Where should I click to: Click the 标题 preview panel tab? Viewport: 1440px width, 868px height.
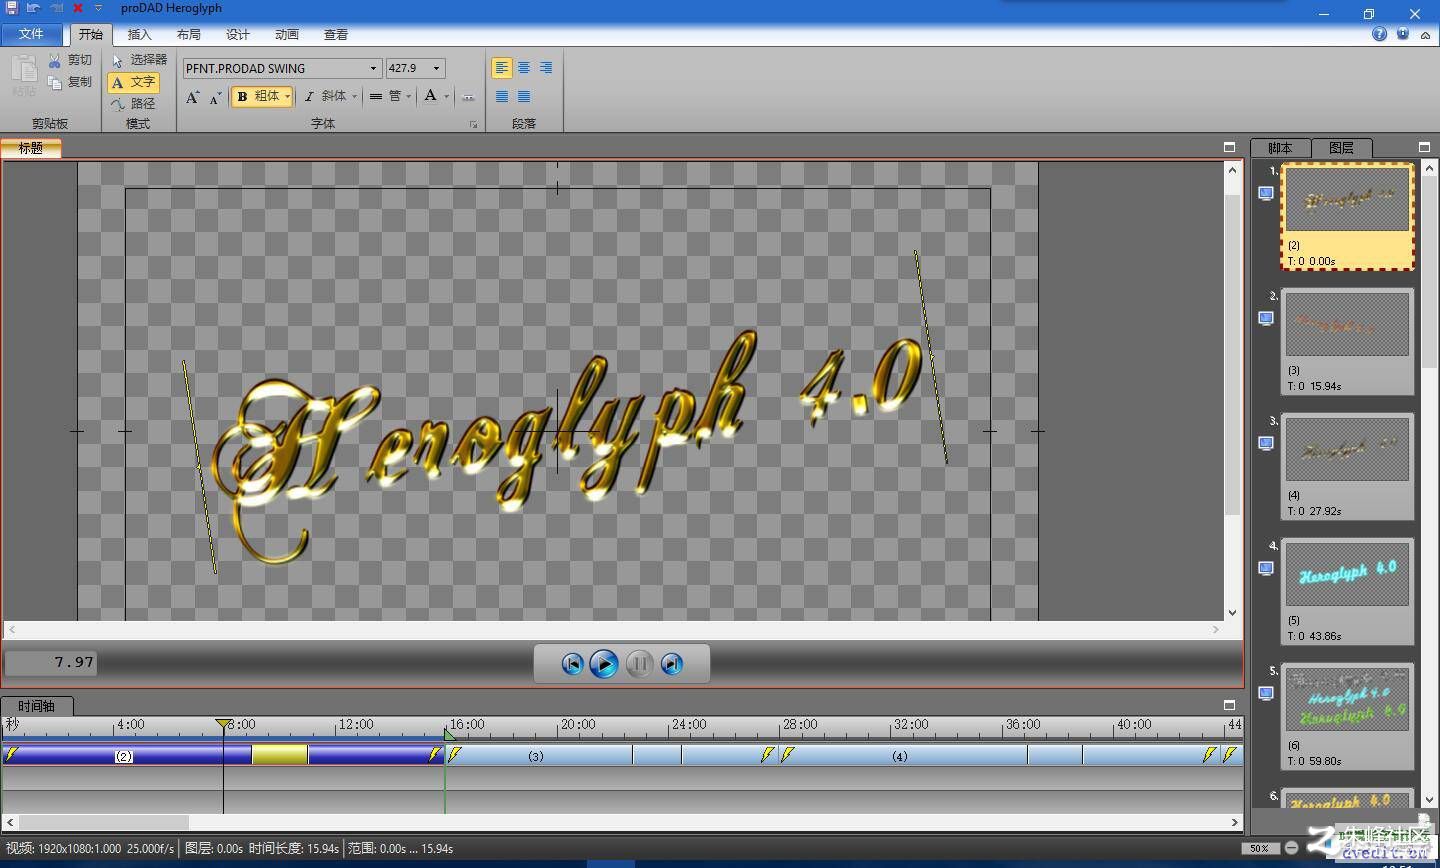click(x=31, y=148)
